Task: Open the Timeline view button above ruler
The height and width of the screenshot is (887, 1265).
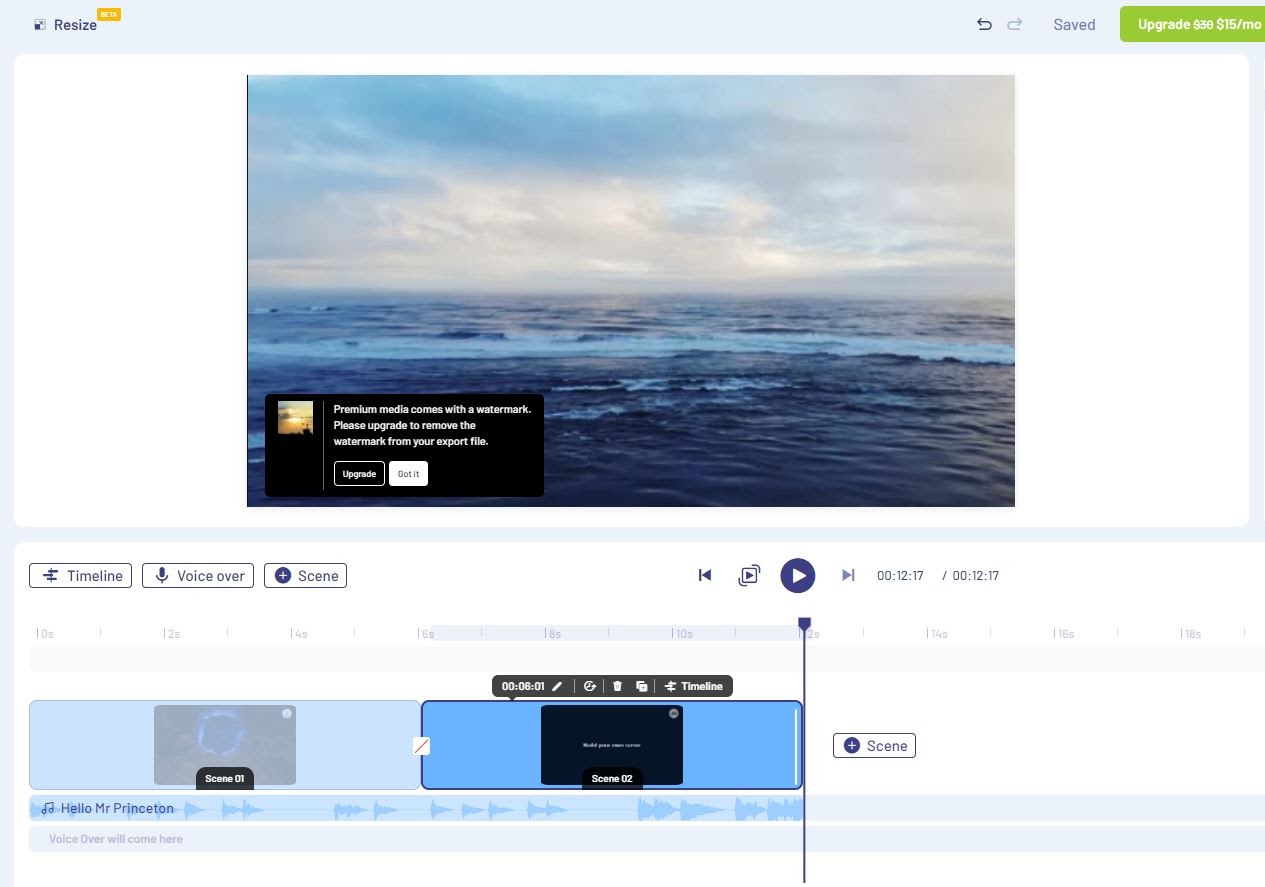Action: tap(80, 575)
